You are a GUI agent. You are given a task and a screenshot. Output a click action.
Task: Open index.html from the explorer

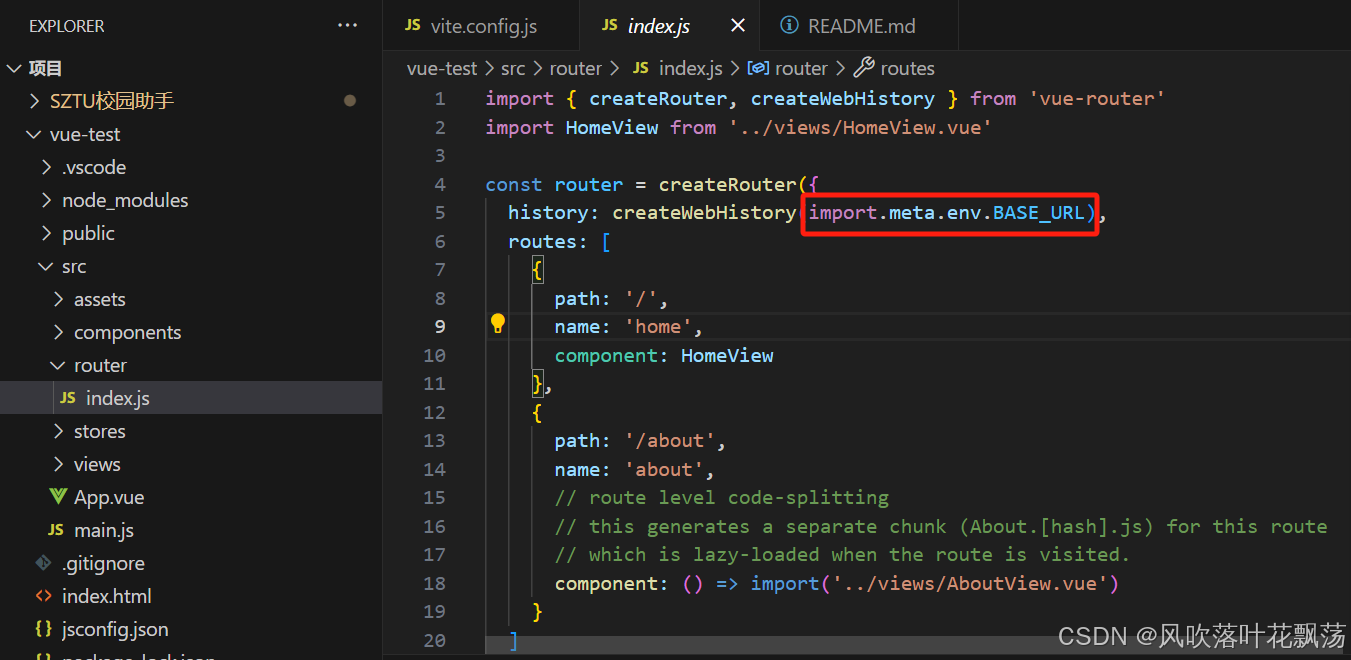click(107, 596)
